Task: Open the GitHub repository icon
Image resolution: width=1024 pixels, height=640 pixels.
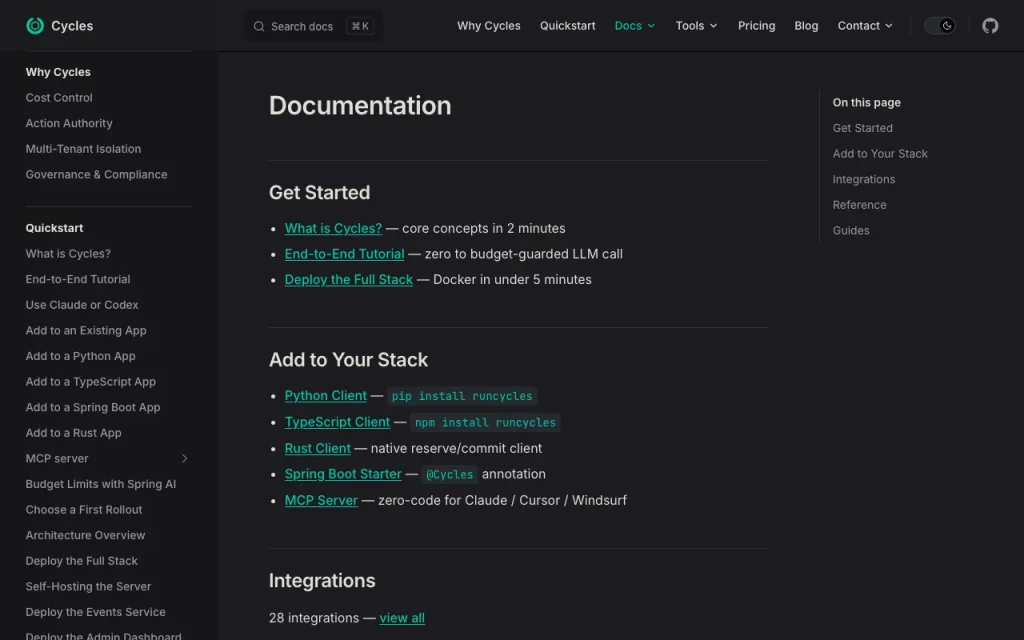Action: [x=990, y=25]
